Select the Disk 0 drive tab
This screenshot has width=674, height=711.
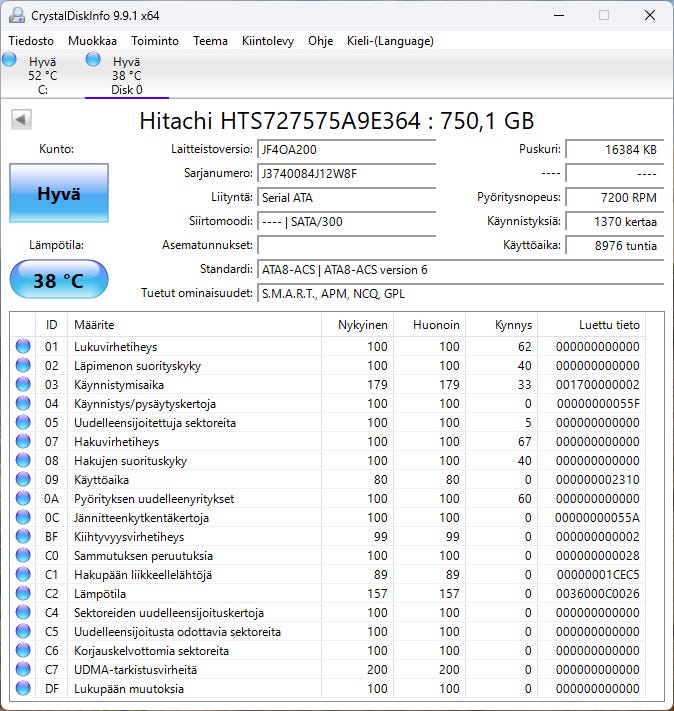click(x=127, y=75)
